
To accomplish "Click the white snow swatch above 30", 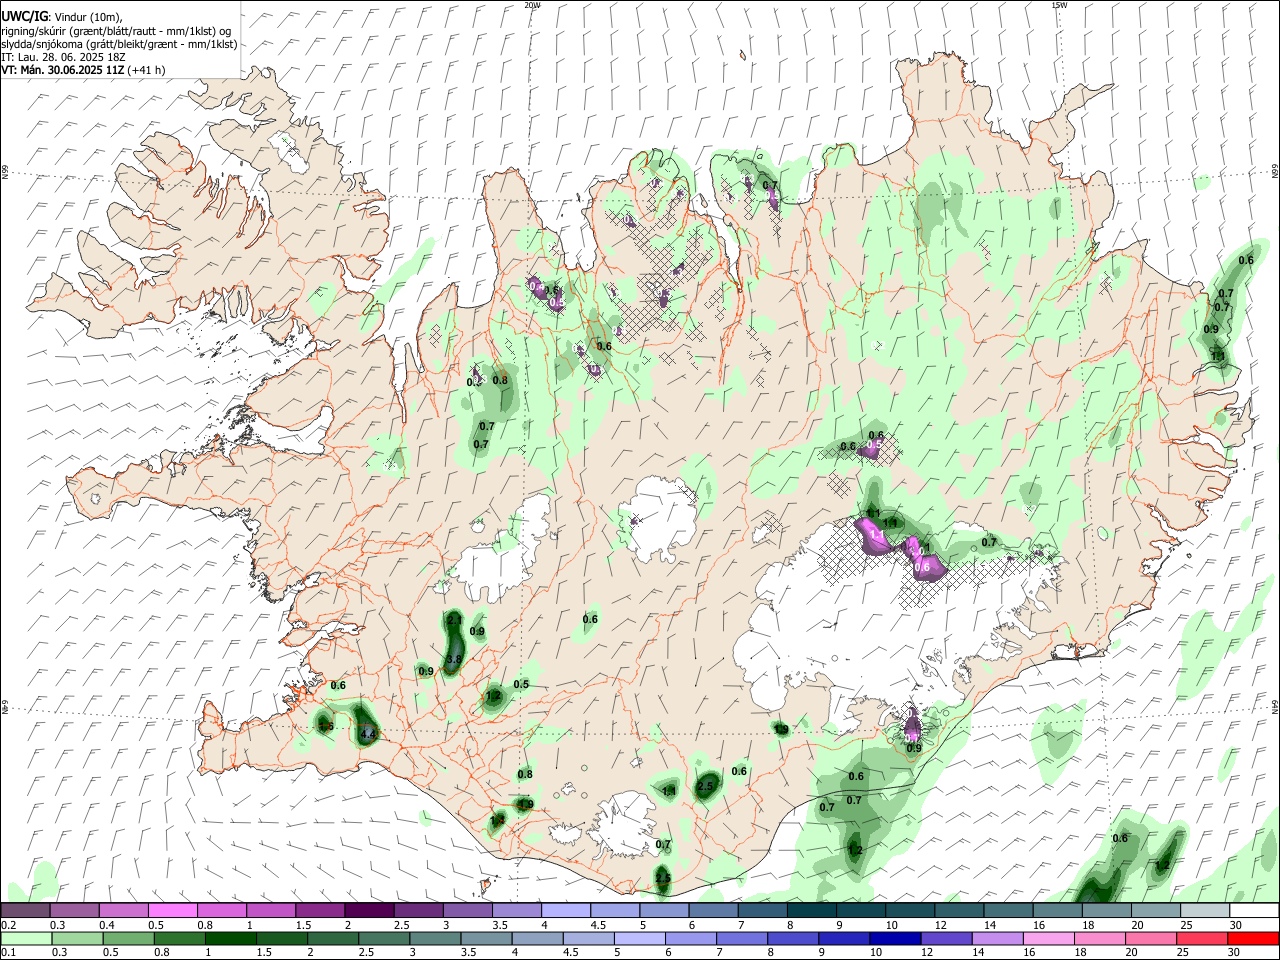I will pyautogui.click(x=1253, y=911).
